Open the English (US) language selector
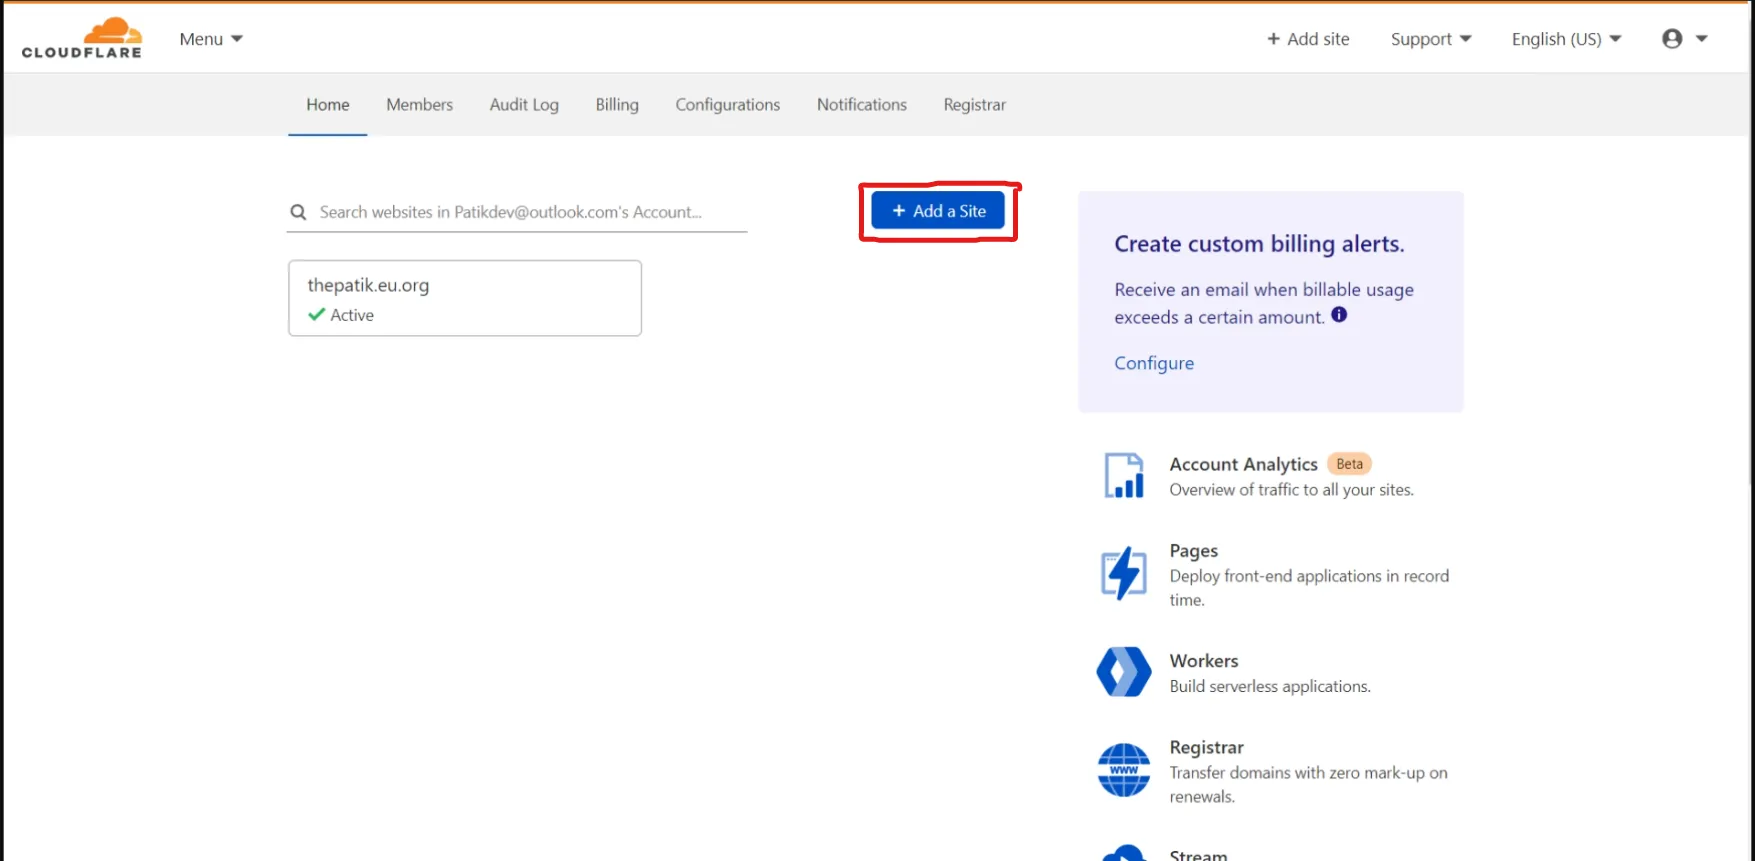Viewport: 1755px width, 861px height. pyautogui.click(x=1566, y=39)
